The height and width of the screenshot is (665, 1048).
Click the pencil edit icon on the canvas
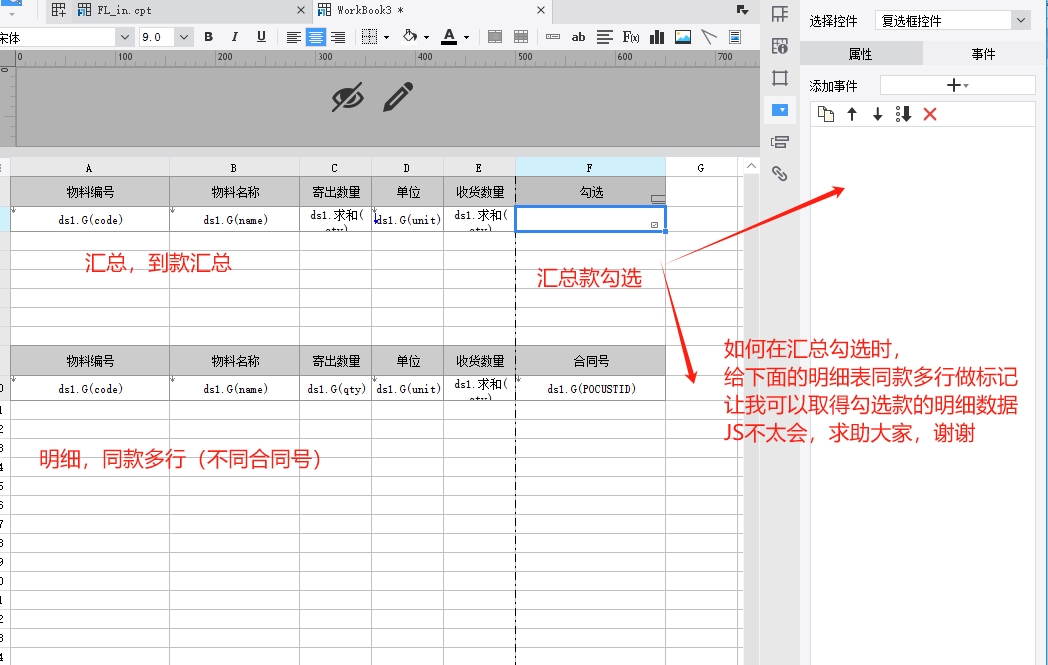398,97
